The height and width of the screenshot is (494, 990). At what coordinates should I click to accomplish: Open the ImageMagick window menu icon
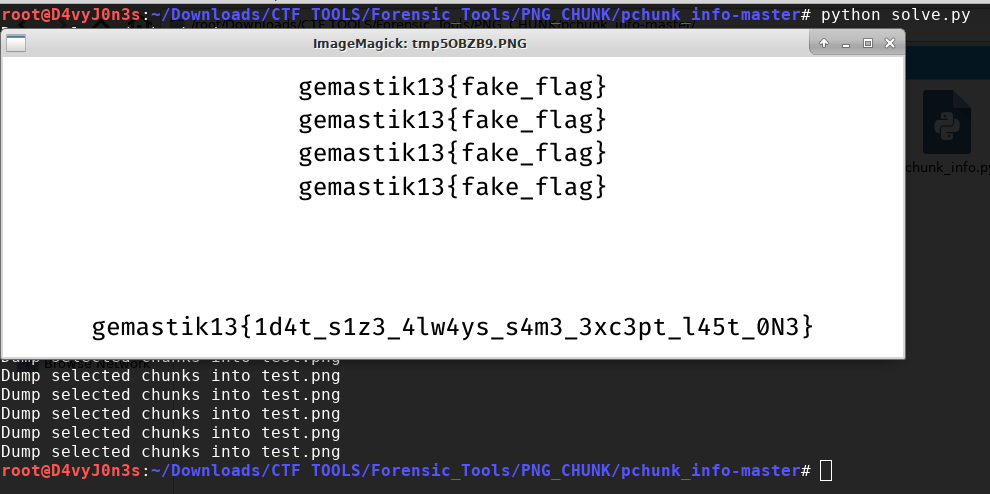(x=16, y=43)
